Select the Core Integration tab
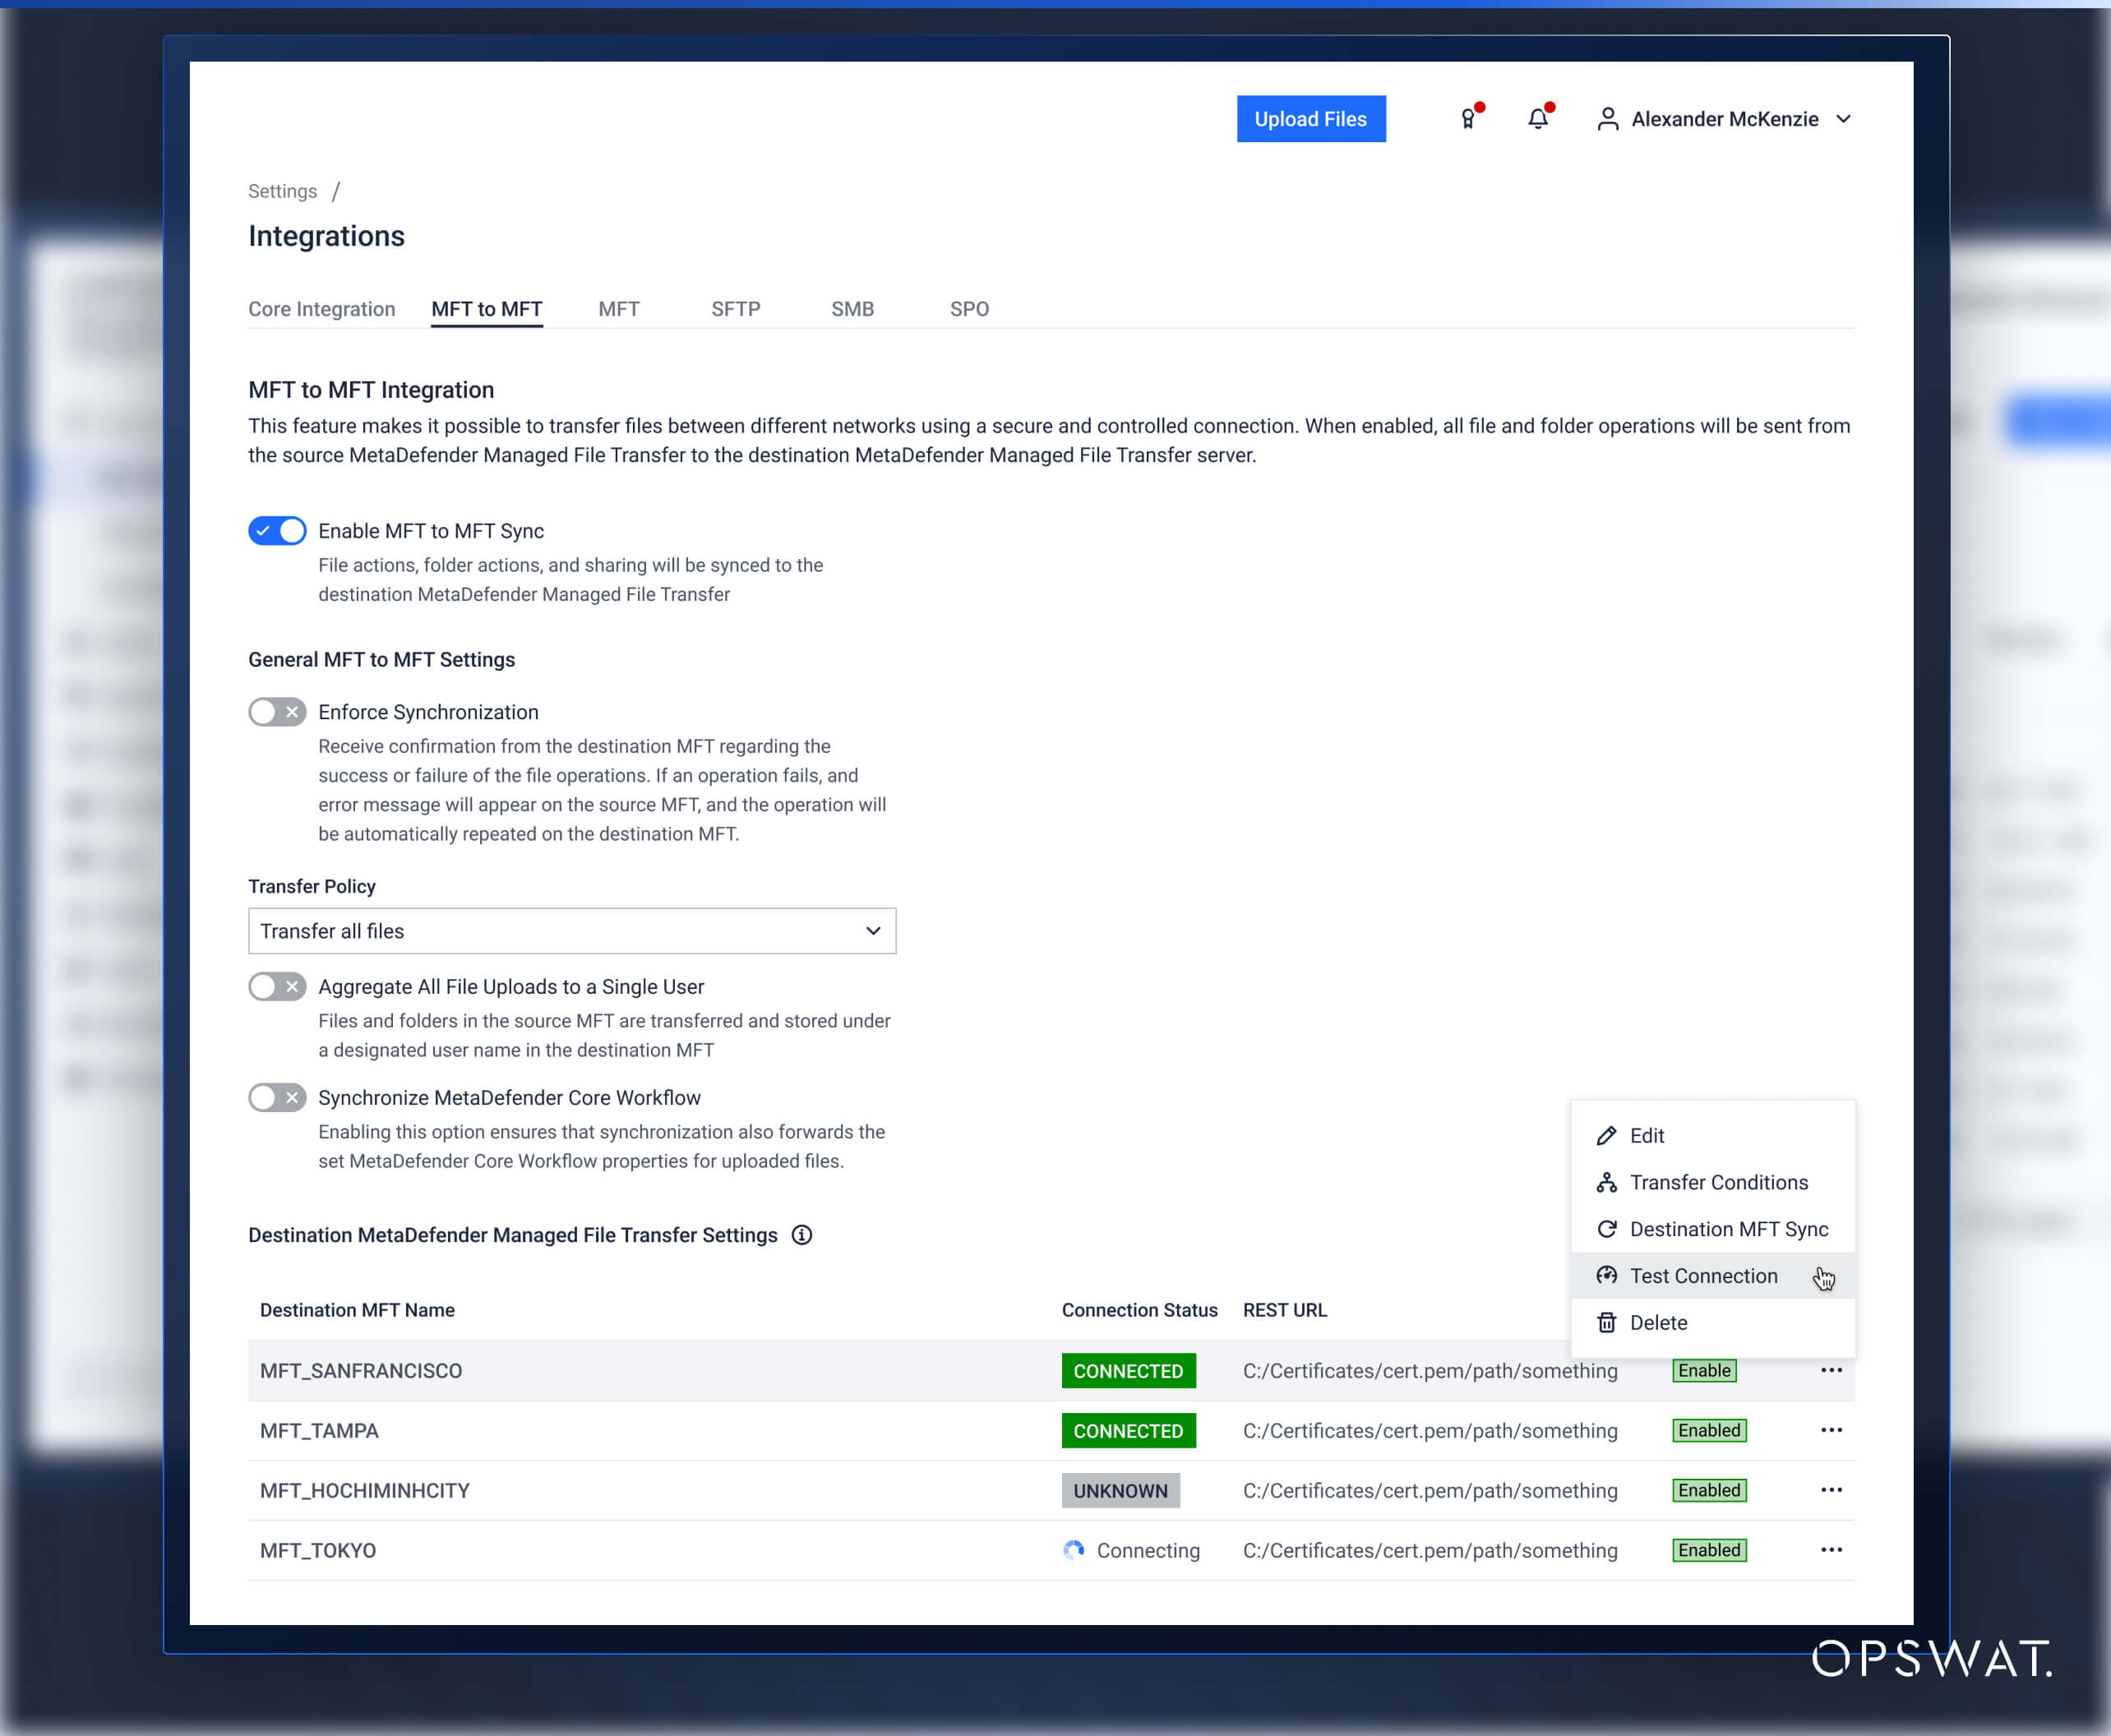Image resolution: width=2111 pixels, height=1736 pixels. click(x=322, y=309)
